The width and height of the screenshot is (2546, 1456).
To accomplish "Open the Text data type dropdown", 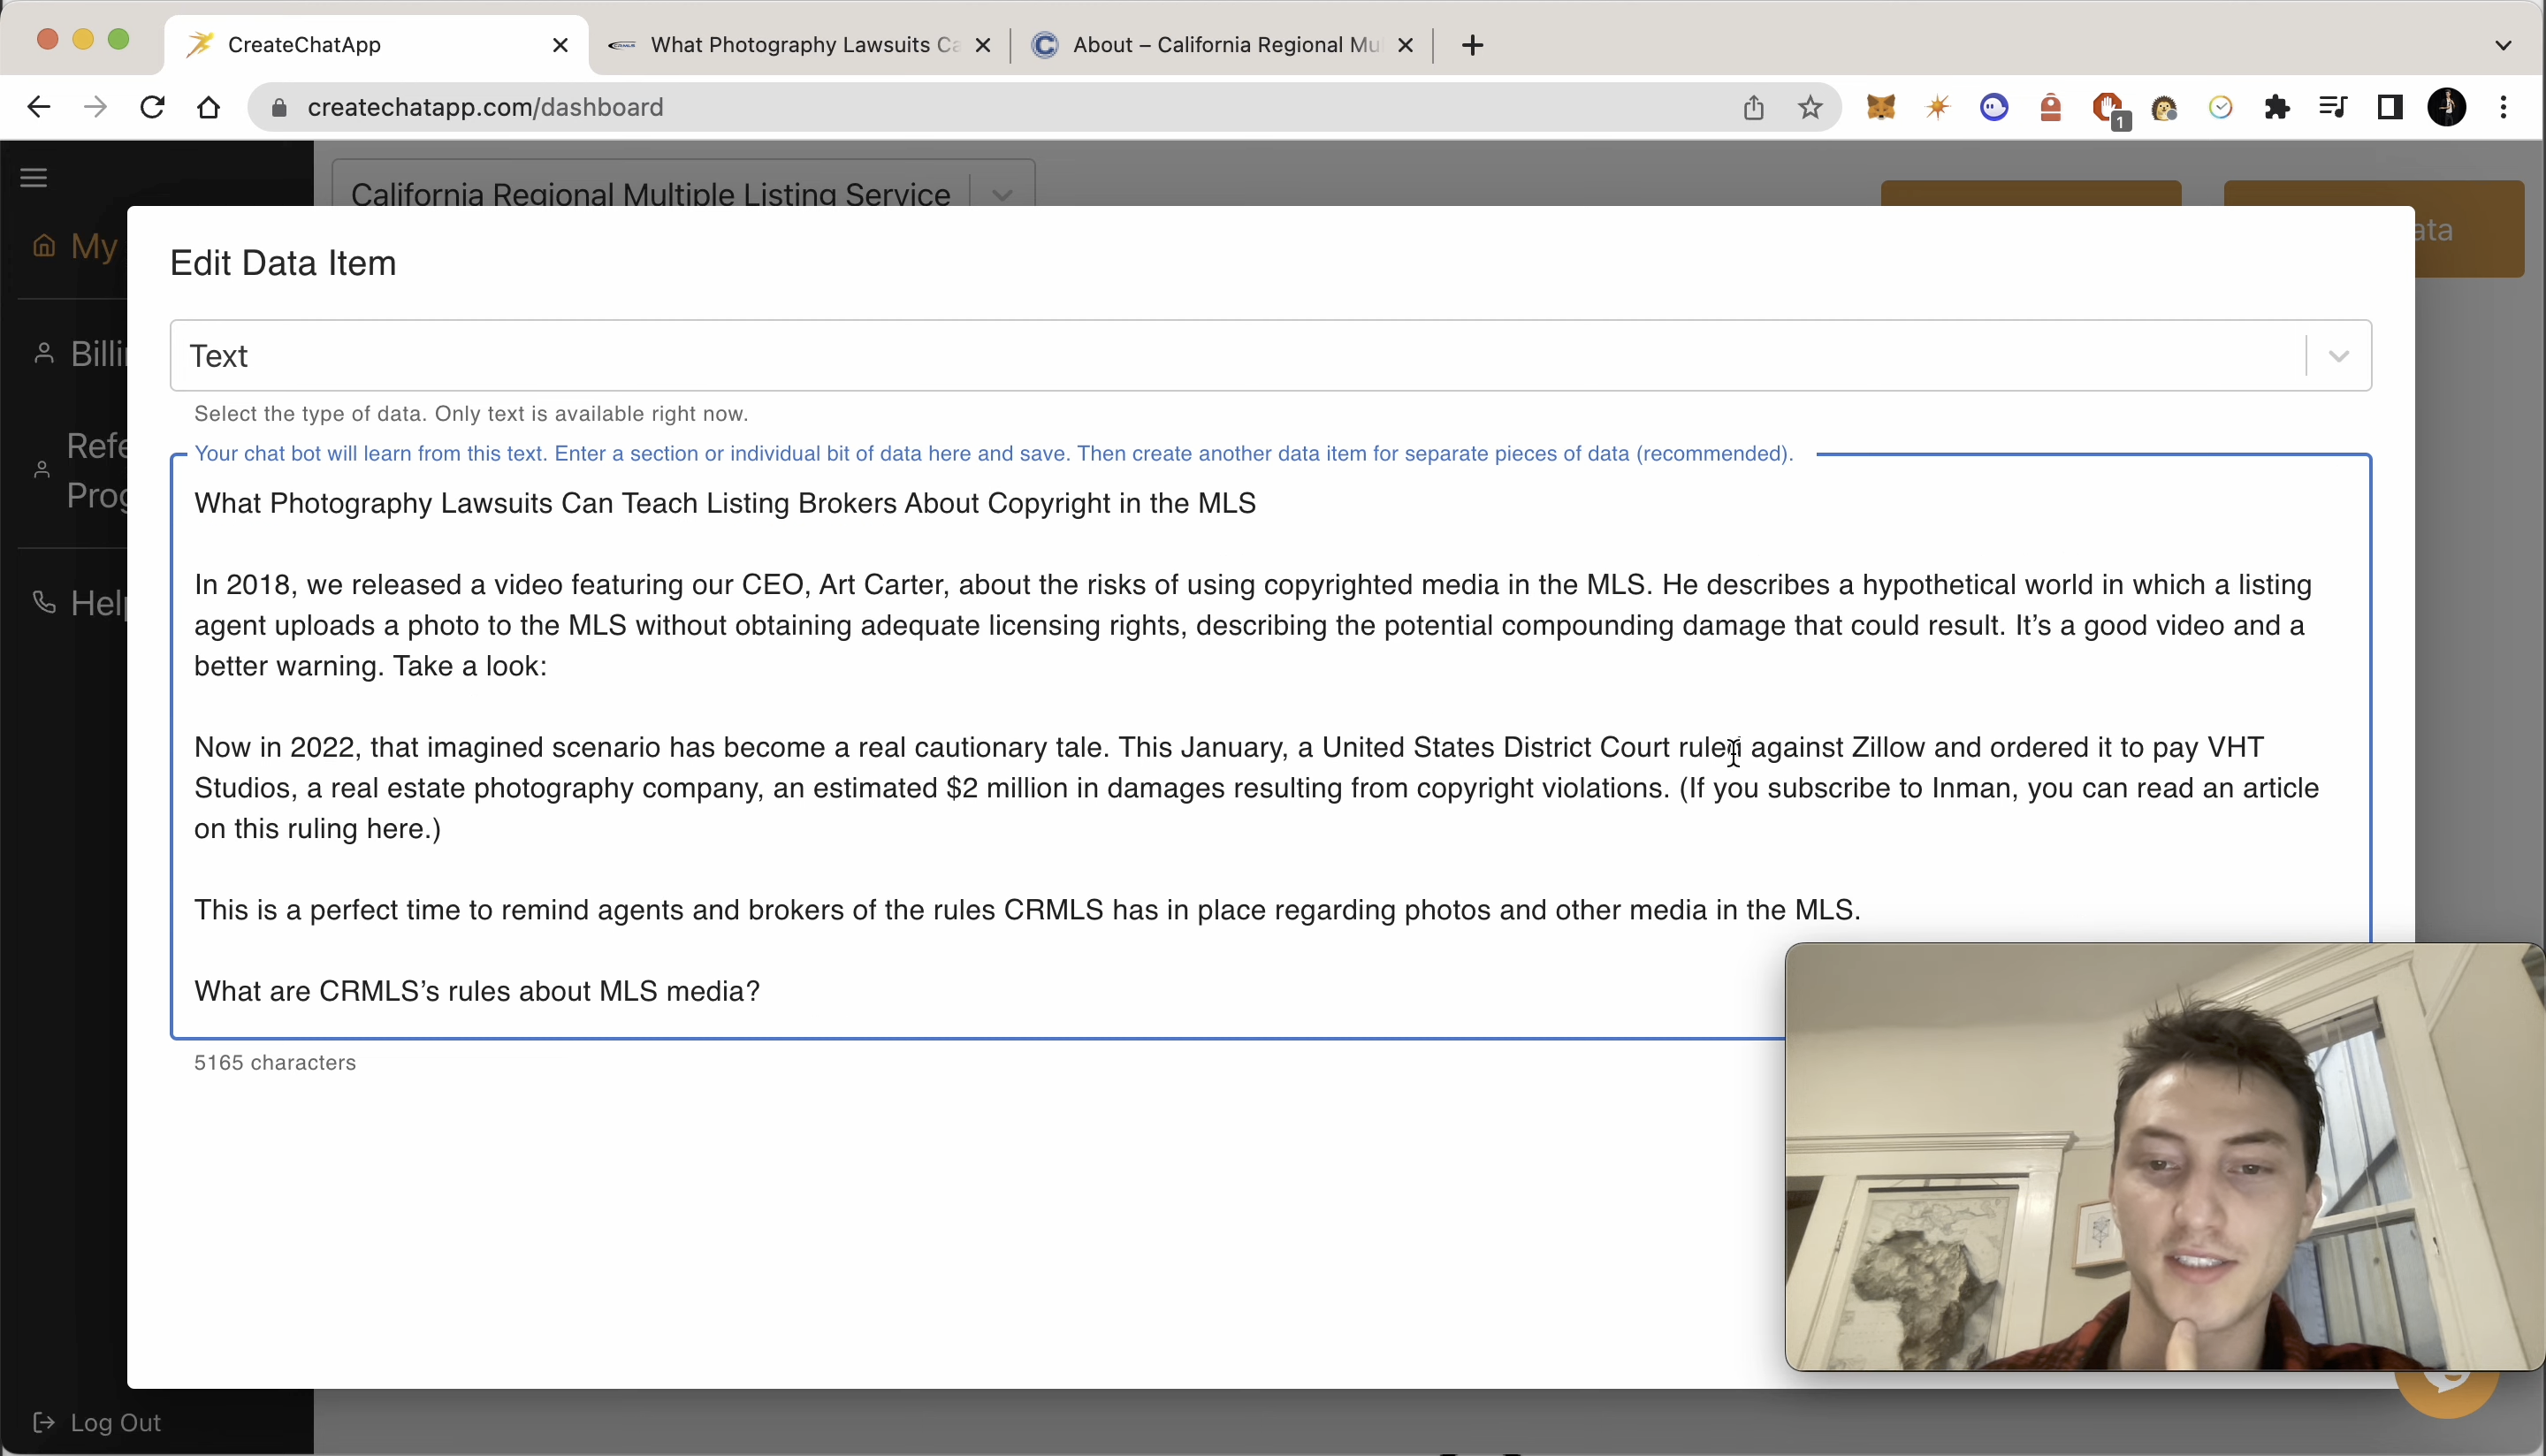I will pyautogui.click(x=1270, y=356).
